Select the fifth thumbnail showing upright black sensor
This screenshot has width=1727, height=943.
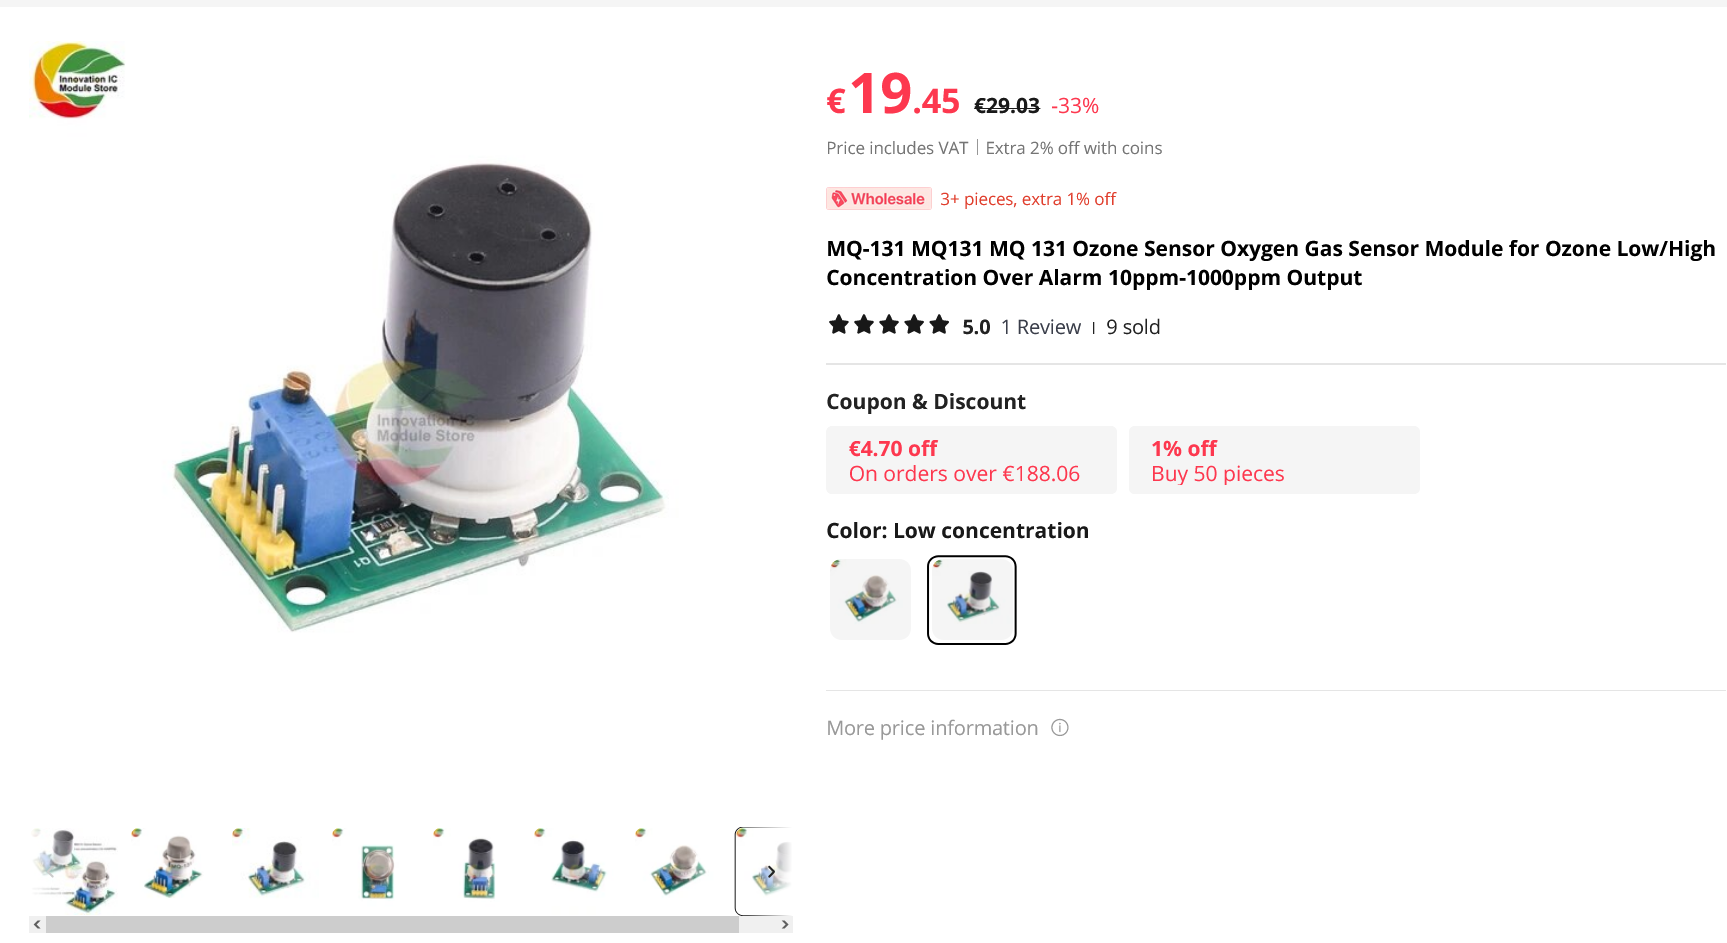(480, 866)
